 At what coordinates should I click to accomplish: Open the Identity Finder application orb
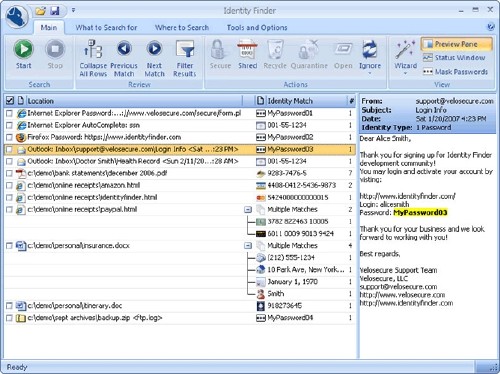coord(16,17)
